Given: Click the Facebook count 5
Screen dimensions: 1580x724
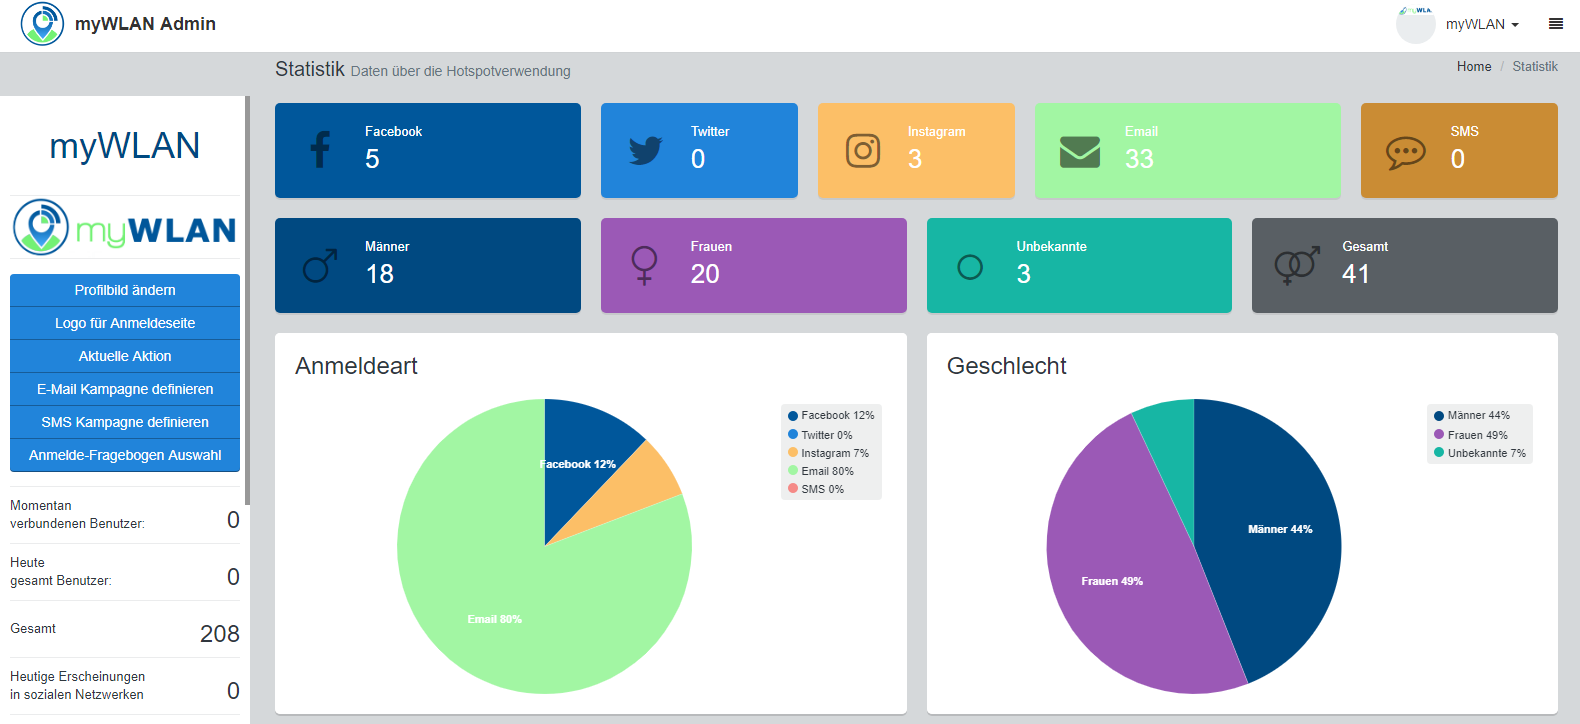Looking at the screenshot, I should [x=372, y=159].
